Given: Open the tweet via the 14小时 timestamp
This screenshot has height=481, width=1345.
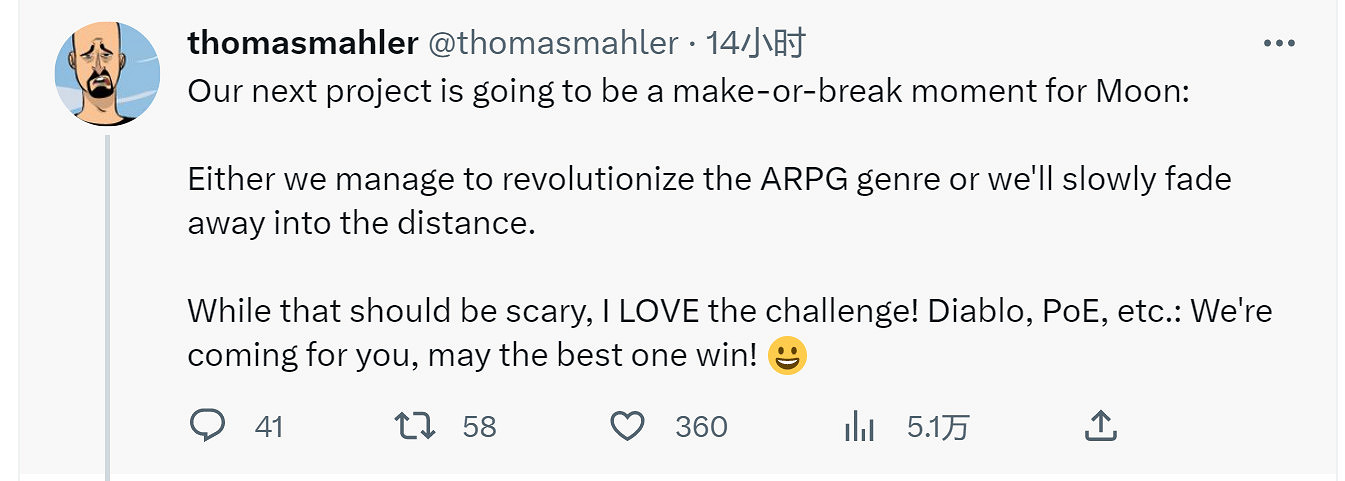Looking at the screenshot, I should coord(755,43).
